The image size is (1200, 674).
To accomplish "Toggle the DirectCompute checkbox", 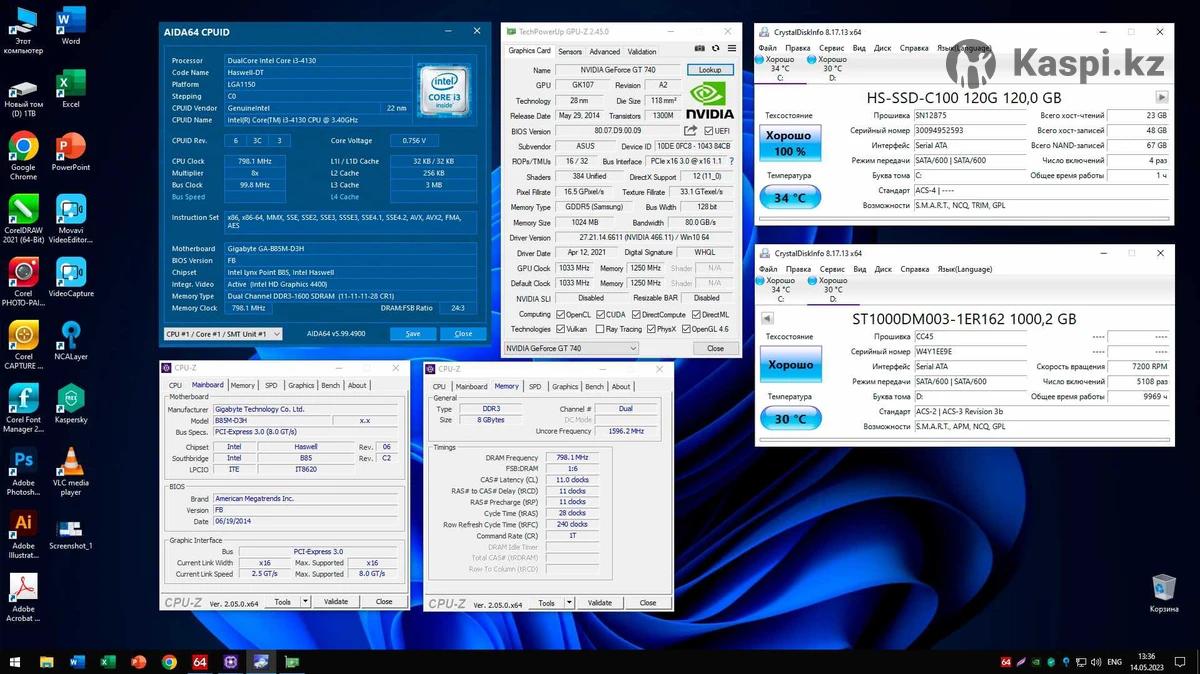I will 635,314.
